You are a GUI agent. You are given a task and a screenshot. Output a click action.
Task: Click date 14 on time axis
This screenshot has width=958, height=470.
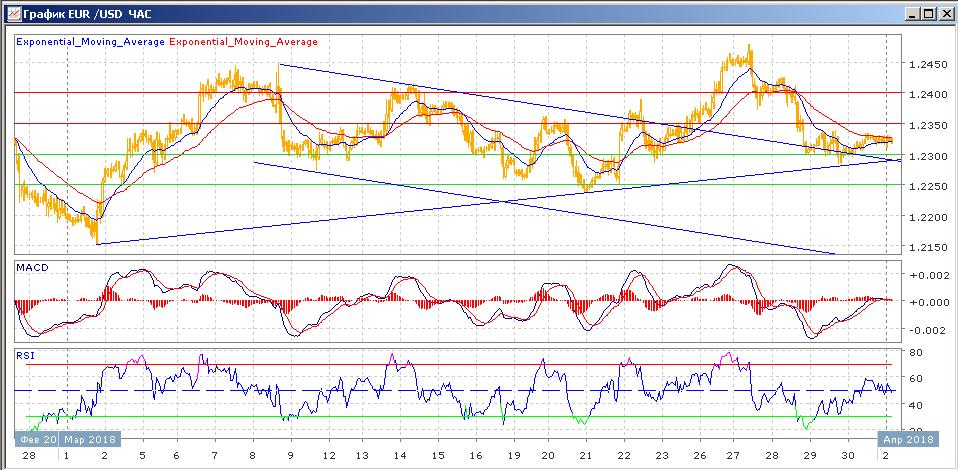pos(400,456)
